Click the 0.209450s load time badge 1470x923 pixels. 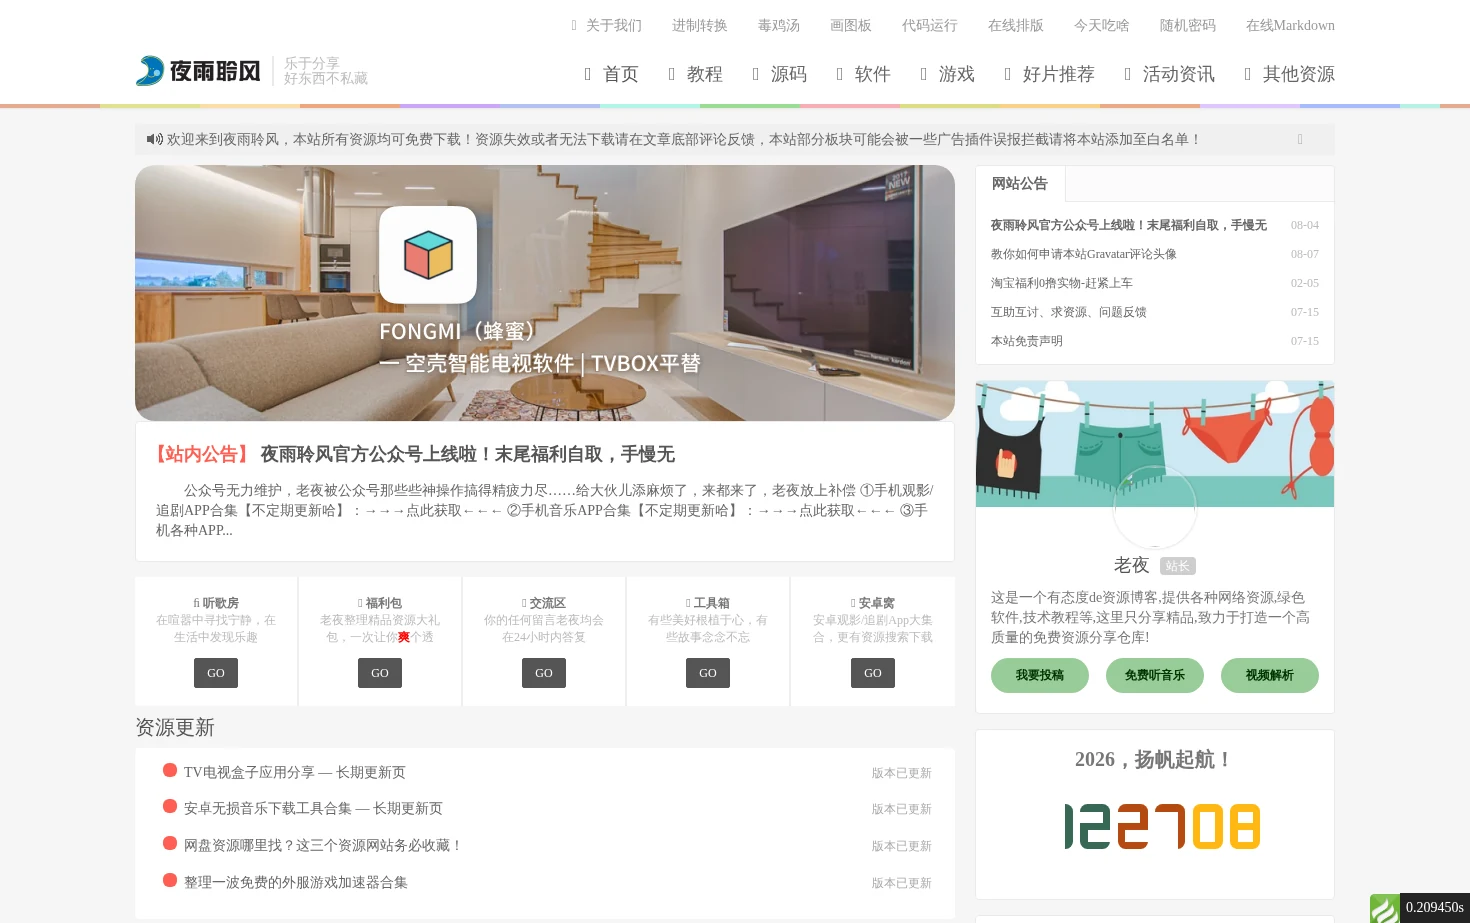click(1435, 908)
